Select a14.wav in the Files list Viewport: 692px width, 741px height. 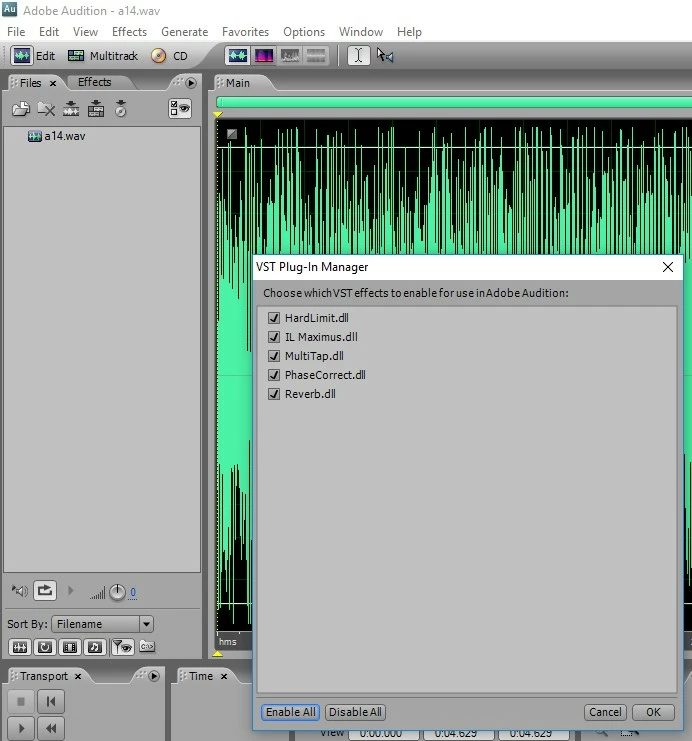pos(57,136)
